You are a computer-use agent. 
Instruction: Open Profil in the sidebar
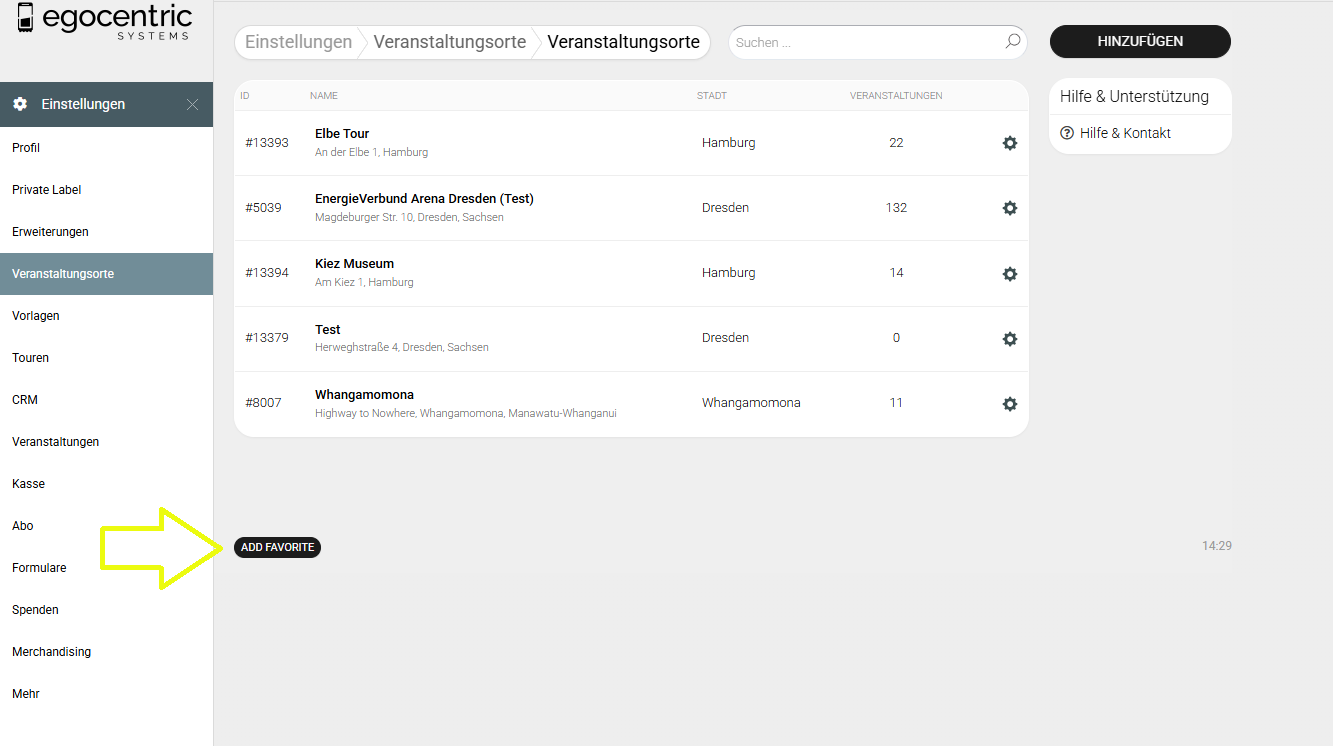point(26,148)
